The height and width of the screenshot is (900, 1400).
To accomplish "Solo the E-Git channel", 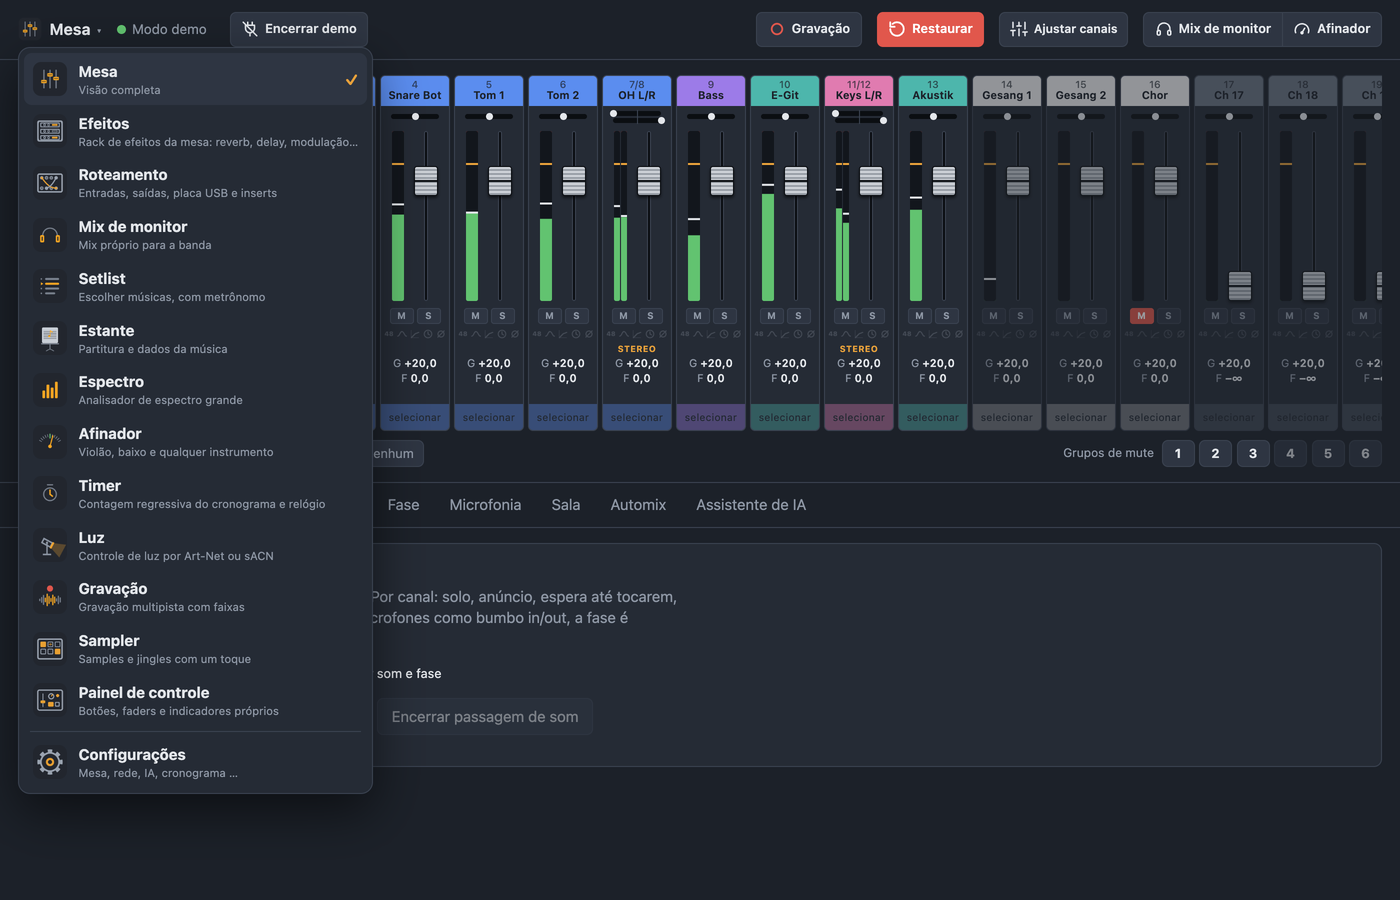I will [798, 316].
